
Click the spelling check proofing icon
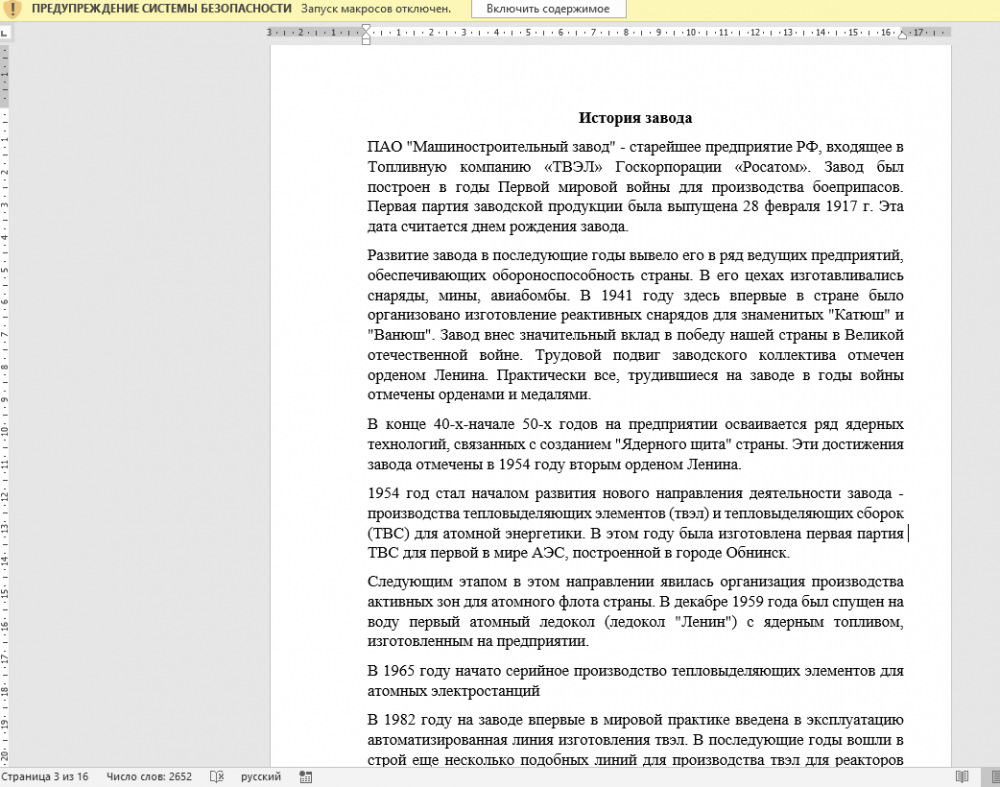pyautogui.click(x=217, y=776)
